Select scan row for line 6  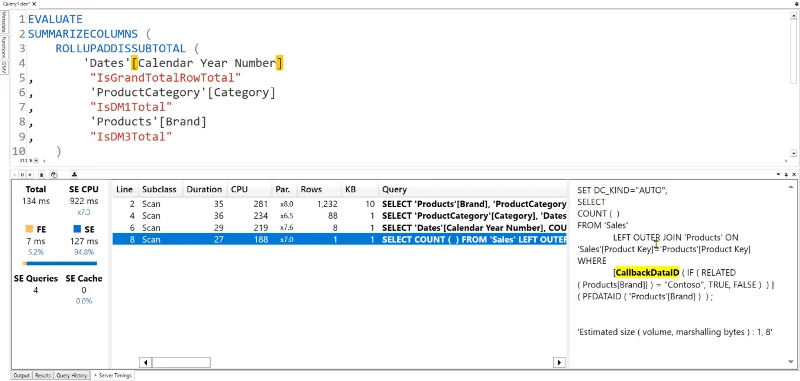pos(340,227)
